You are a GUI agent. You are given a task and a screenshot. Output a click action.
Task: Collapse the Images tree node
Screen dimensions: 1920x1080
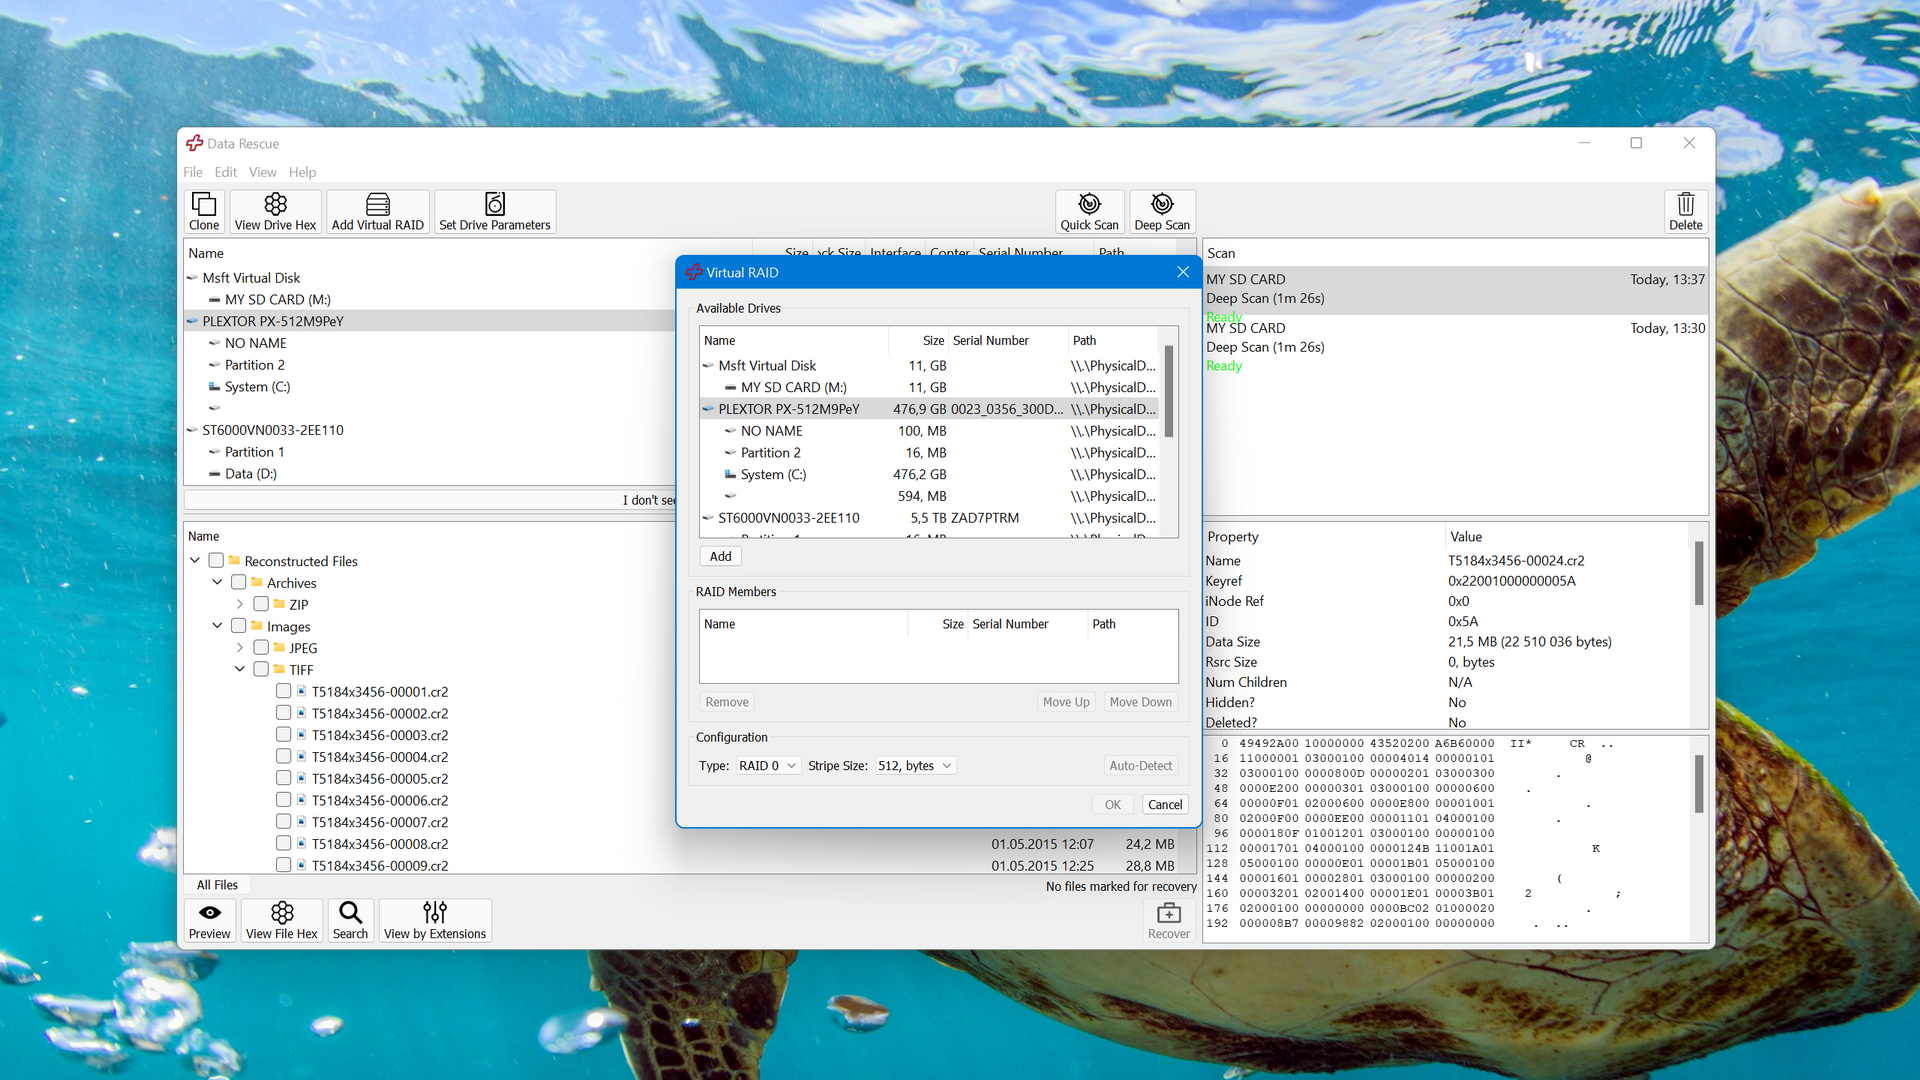217,626
